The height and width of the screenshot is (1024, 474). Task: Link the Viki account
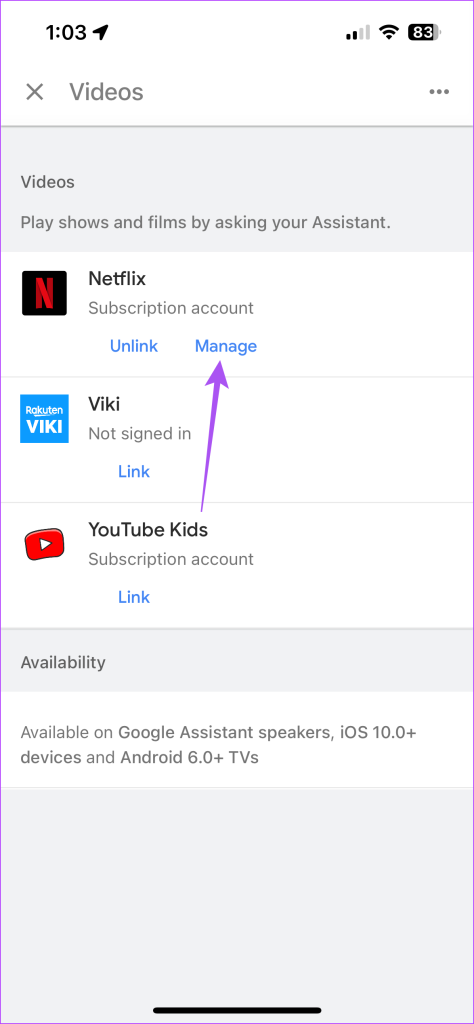point(134,472)
